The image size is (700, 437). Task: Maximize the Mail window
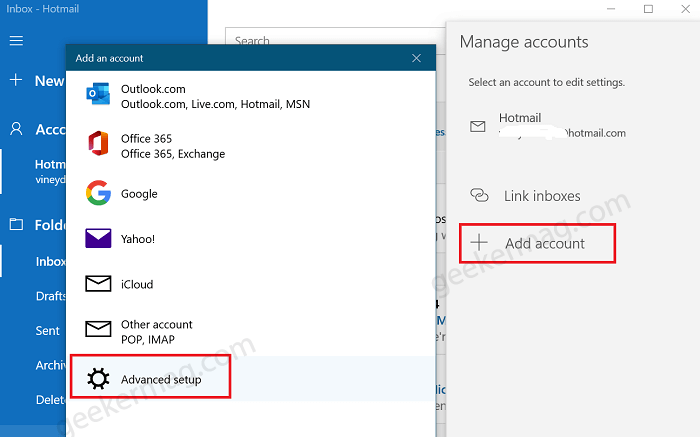pos(648,9)
